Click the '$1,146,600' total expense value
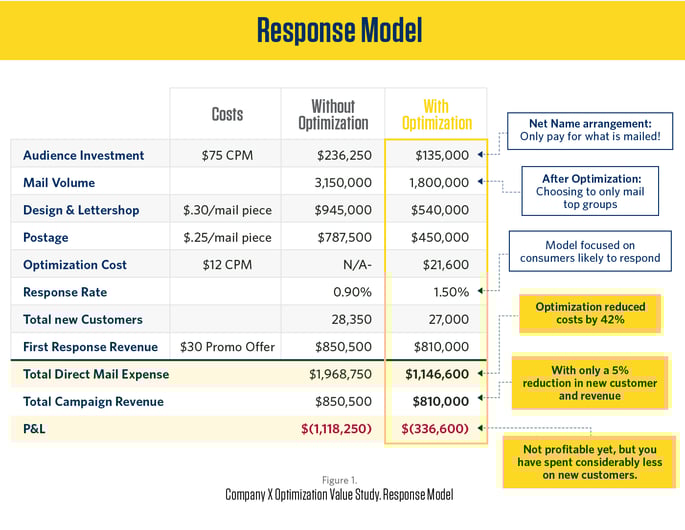Image resolution: width=685 pixels, height=530 pixels. 437,374
